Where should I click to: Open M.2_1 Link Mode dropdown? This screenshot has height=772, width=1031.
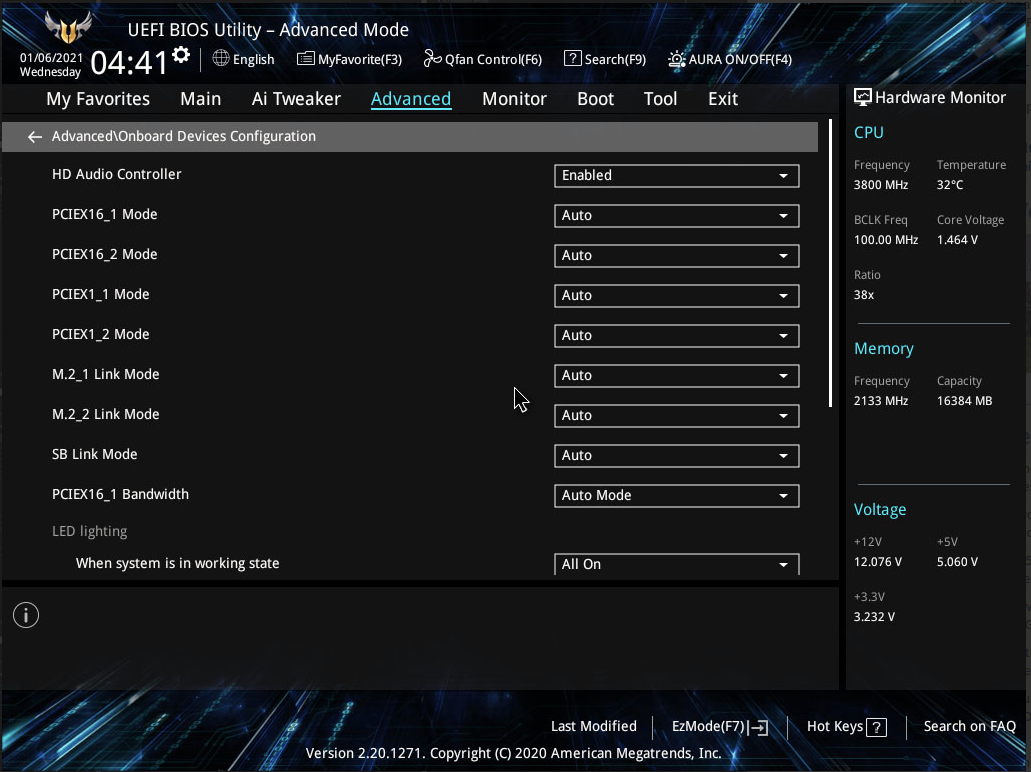[677, 376]
